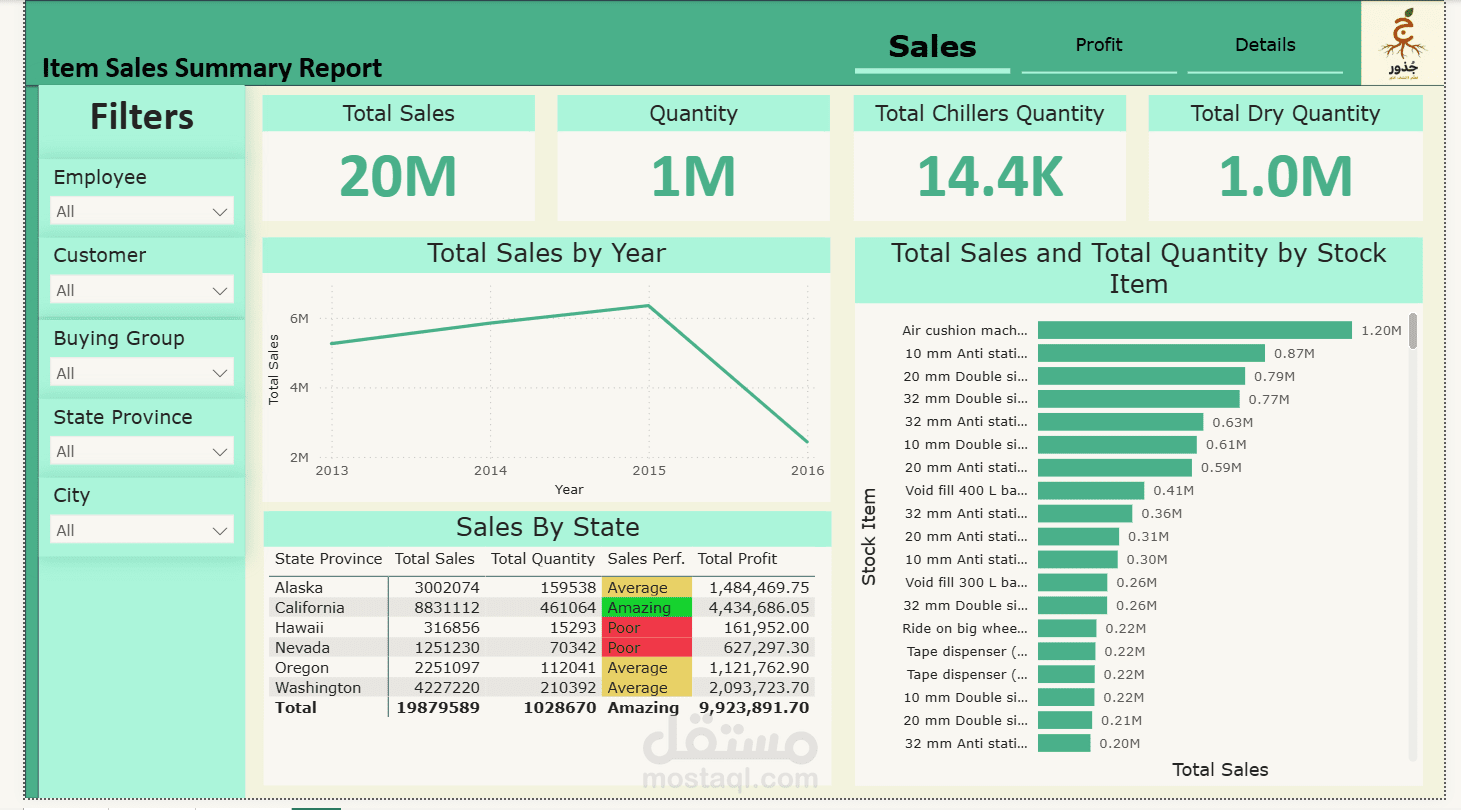
Task: Click the bar labeled 0.63M
Action: [1120, 422]
